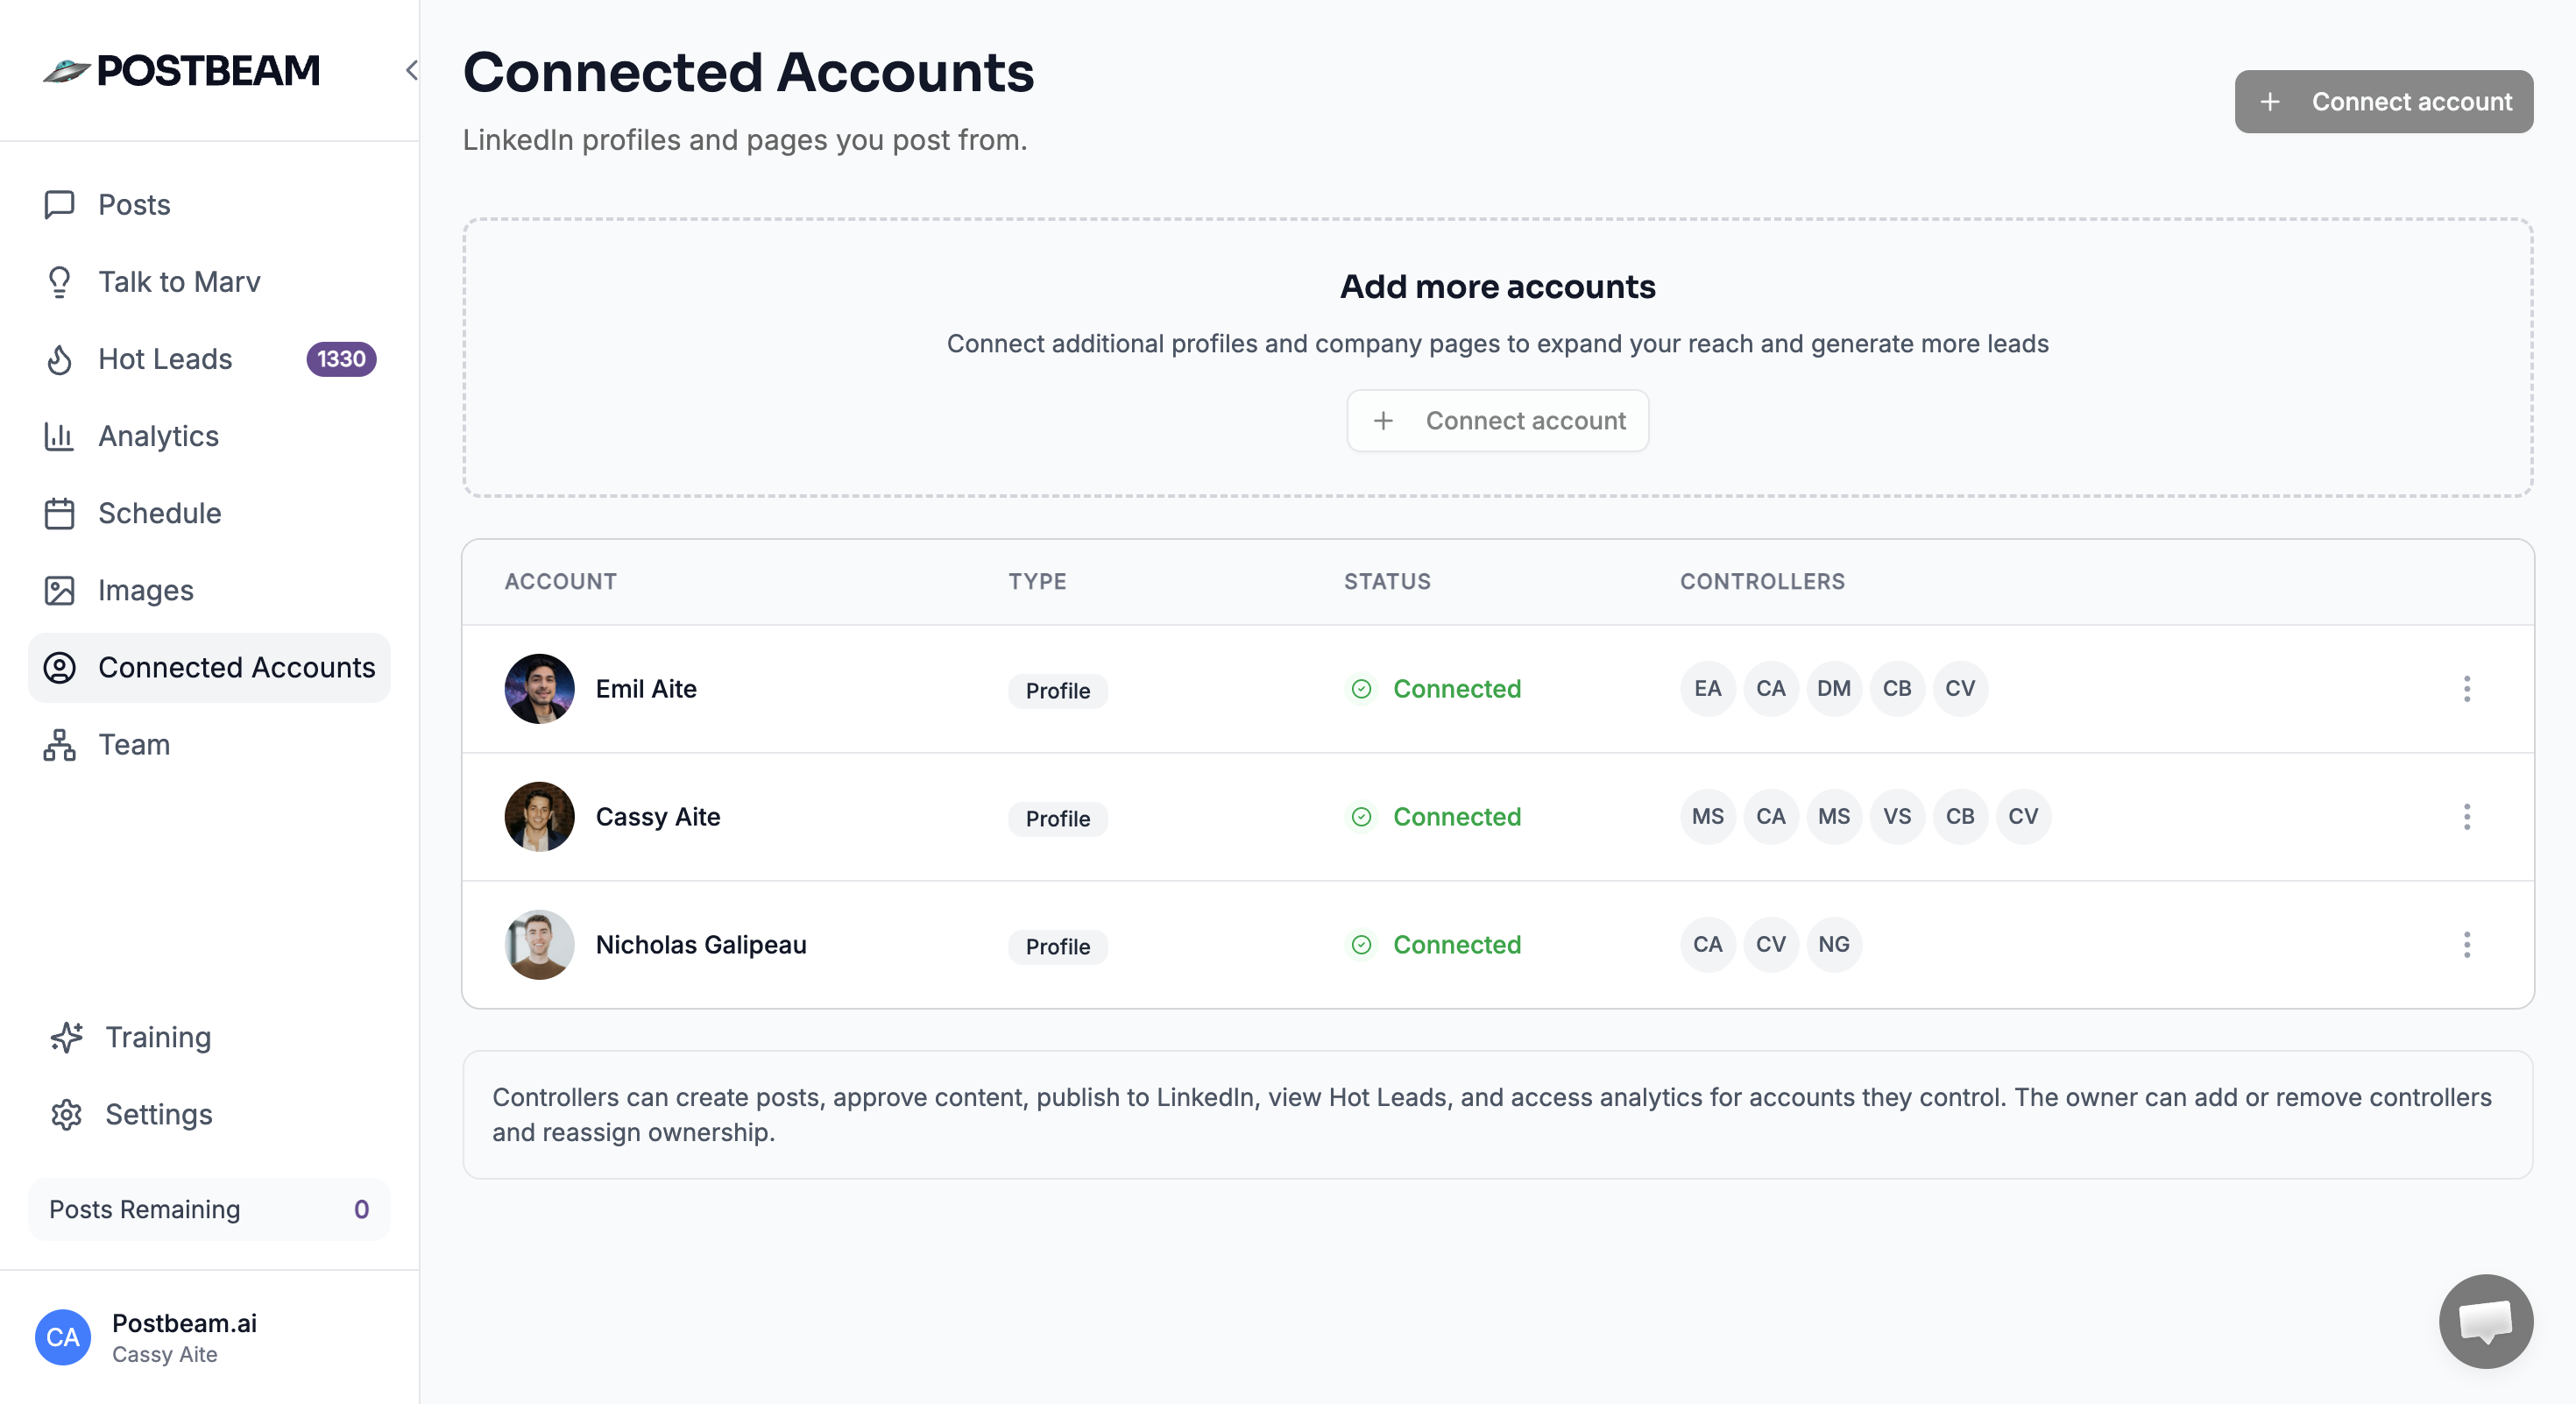Click the top-right Connect account button
The width and height of the screenshot is (2576, 1404).
(2384, 101)
